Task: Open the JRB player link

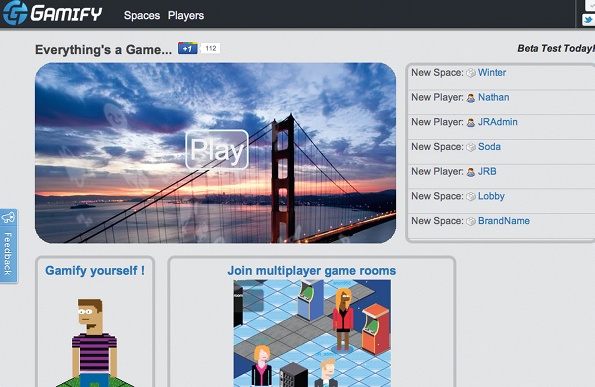Action: pos(487,171)
